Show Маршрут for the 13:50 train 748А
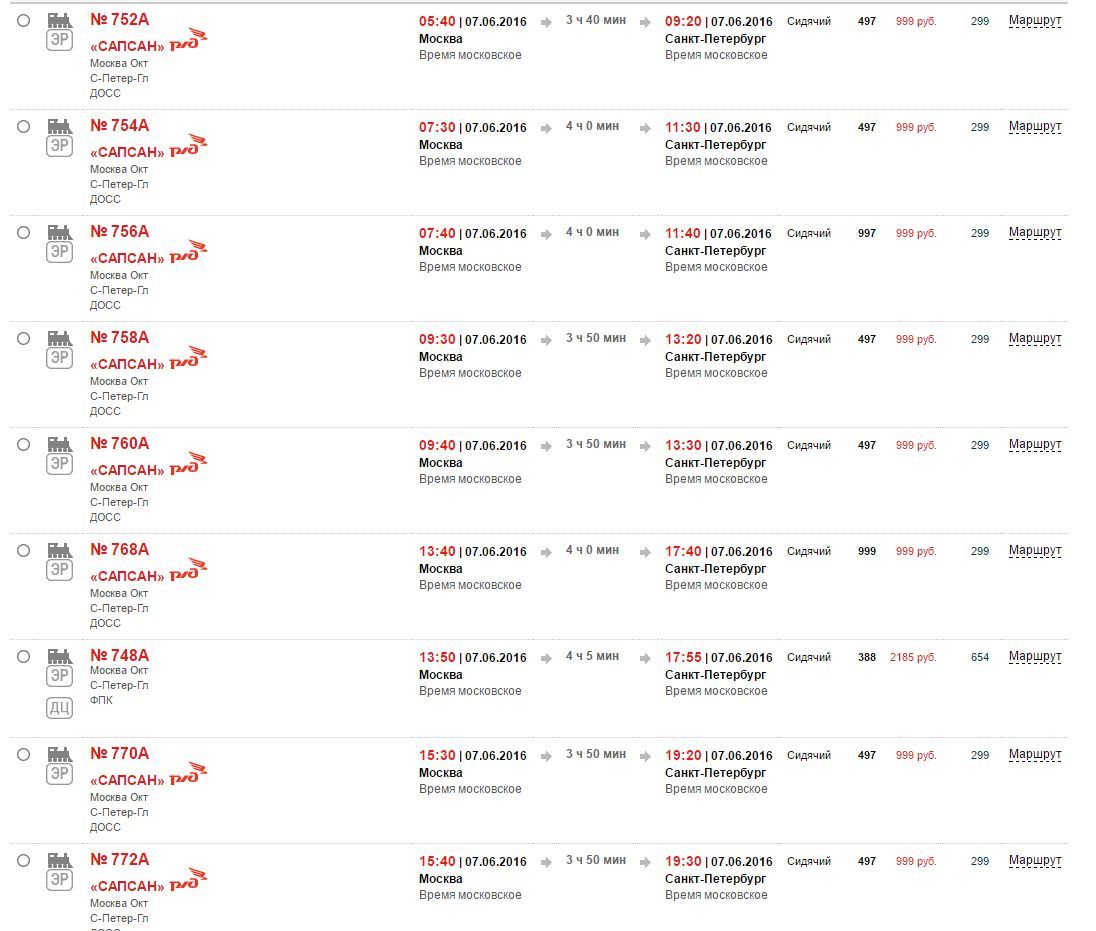Image resolution: width=1096 pixels, height=931 pixels. click(1035, 657)
